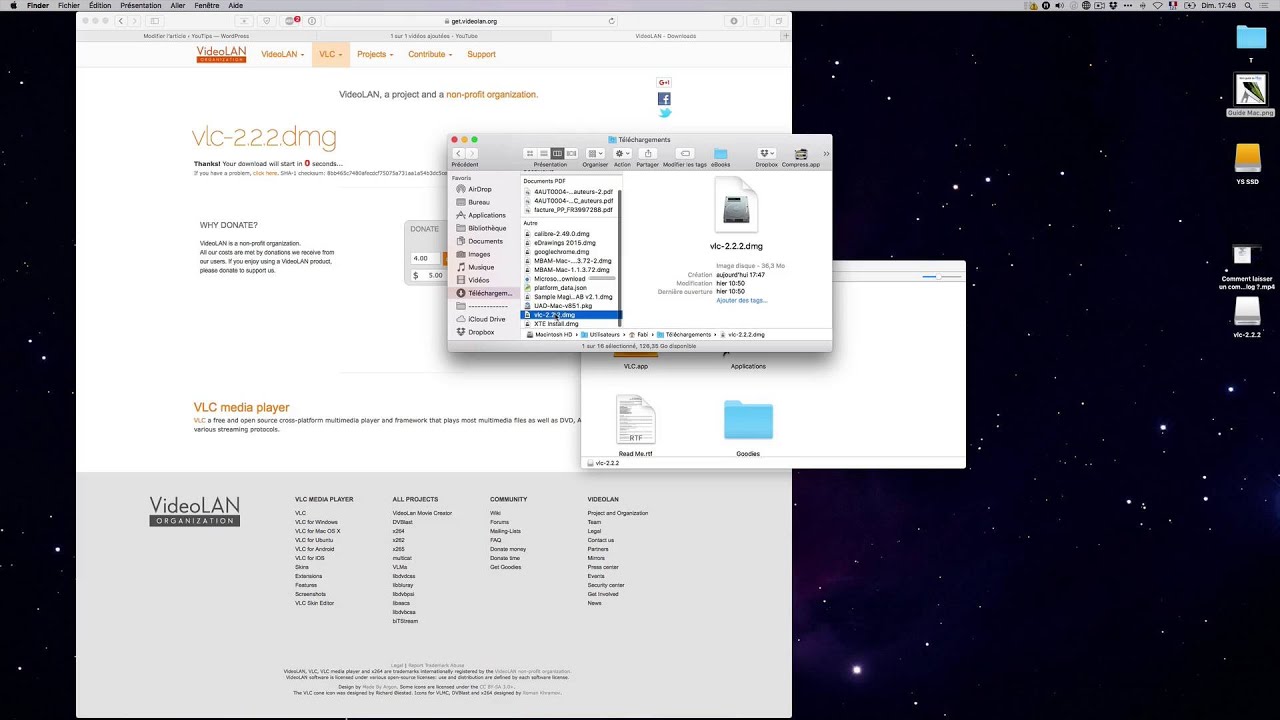Screen dimensions: 1280x720
Task: Open the Action gear menu
Action: click(622, 153)
